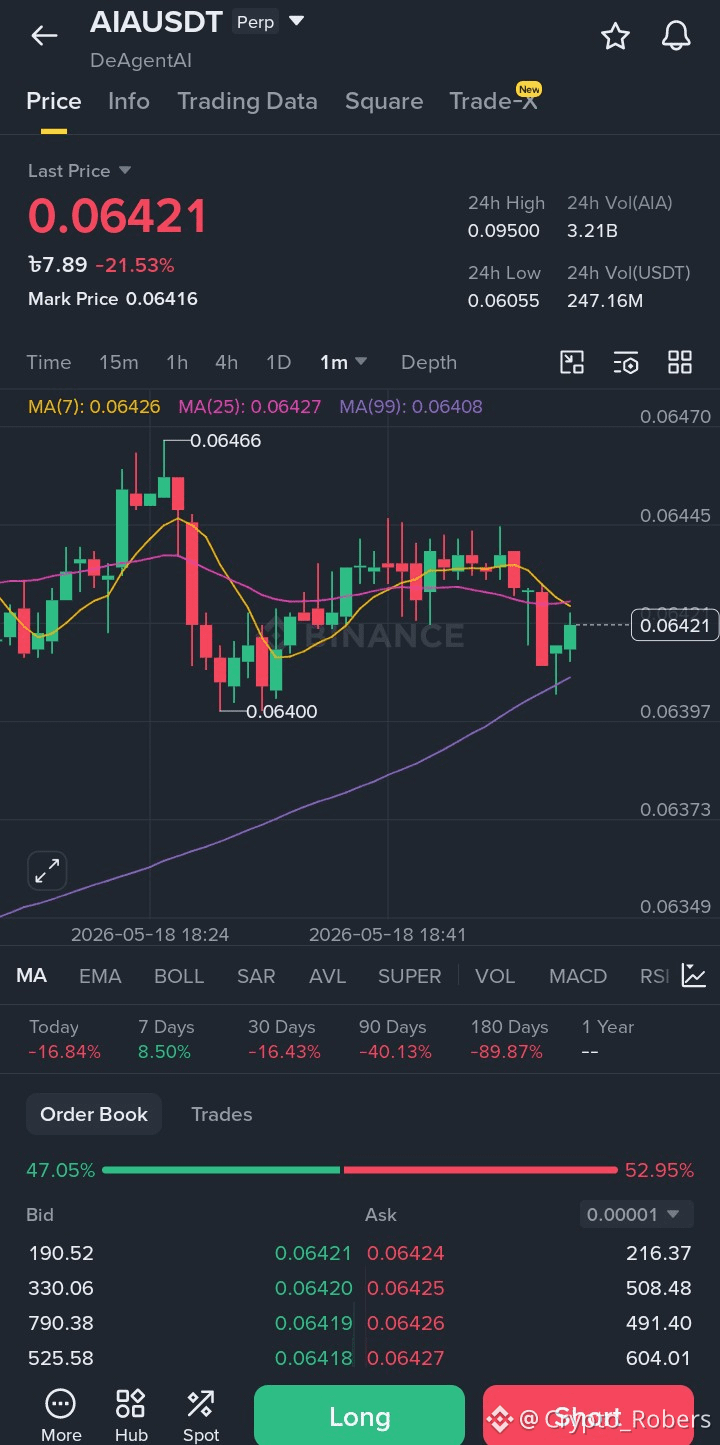Viewport: 720px width, 1445px height.
Task: Toggle the VOL sub-indicator
Action: 495,976
